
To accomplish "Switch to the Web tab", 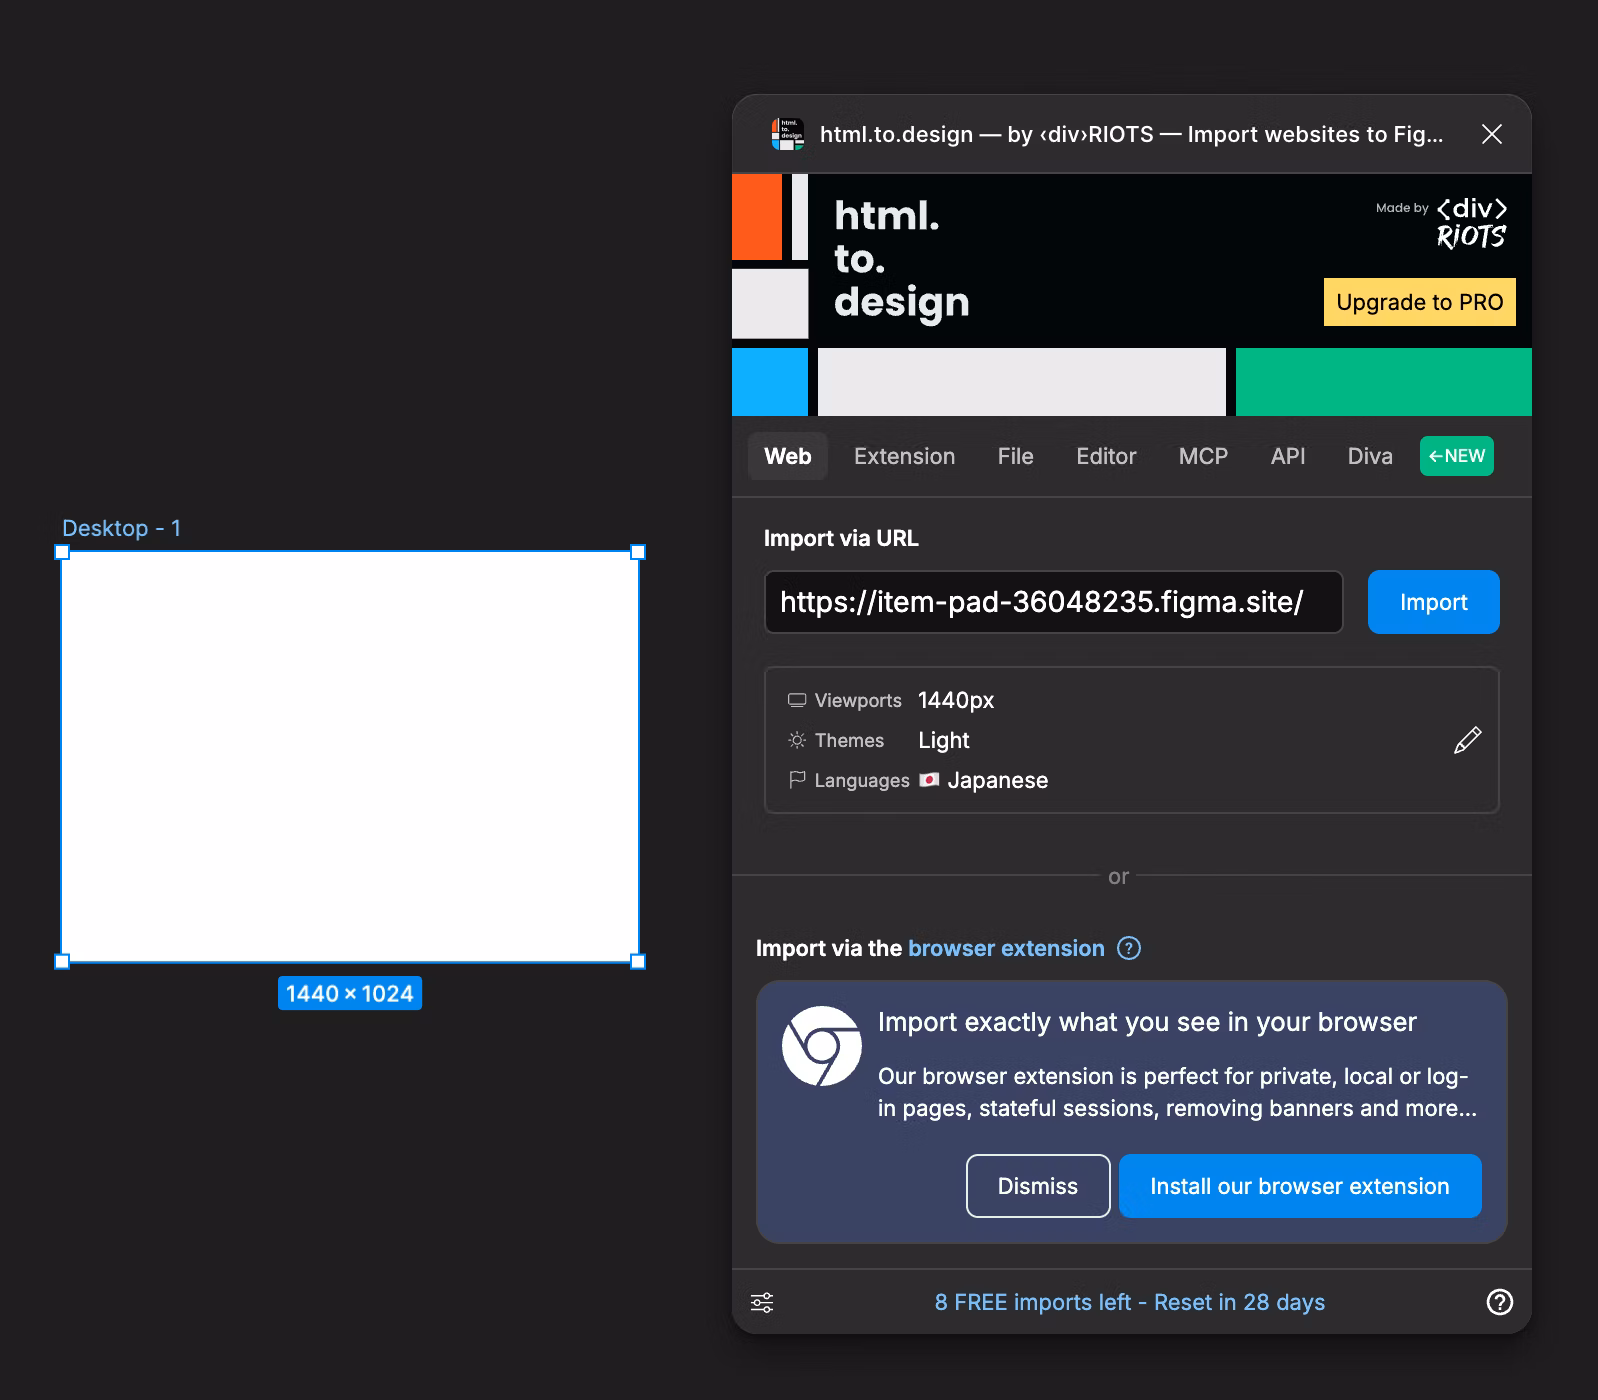I will (787, 456).
